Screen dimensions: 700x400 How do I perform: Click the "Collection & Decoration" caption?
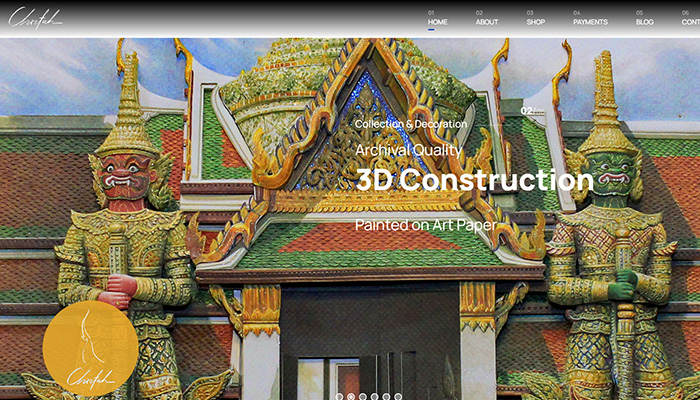pos(411,124)
